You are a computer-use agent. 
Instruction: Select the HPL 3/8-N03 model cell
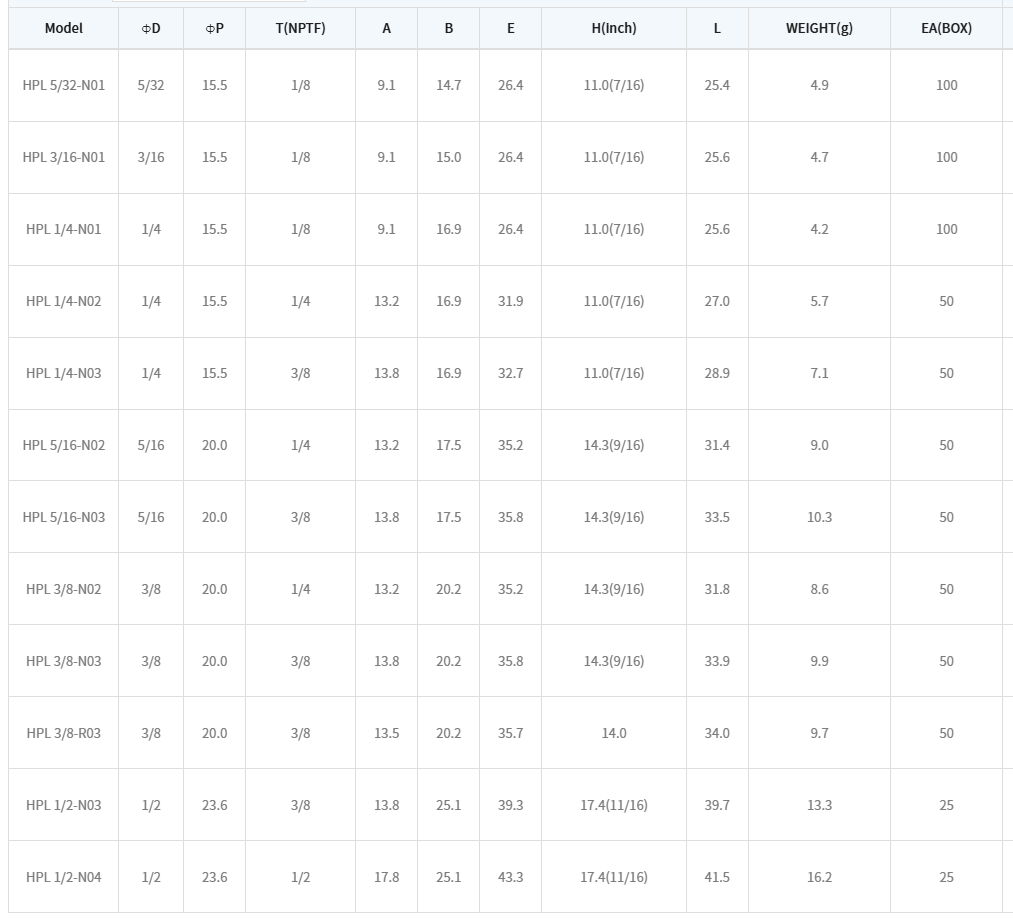tap(64, 661)
